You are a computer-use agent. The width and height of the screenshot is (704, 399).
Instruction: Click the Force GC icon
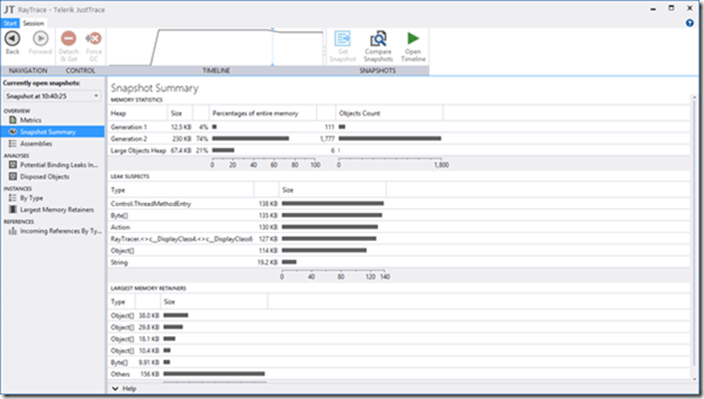click(x=93, y=39)
